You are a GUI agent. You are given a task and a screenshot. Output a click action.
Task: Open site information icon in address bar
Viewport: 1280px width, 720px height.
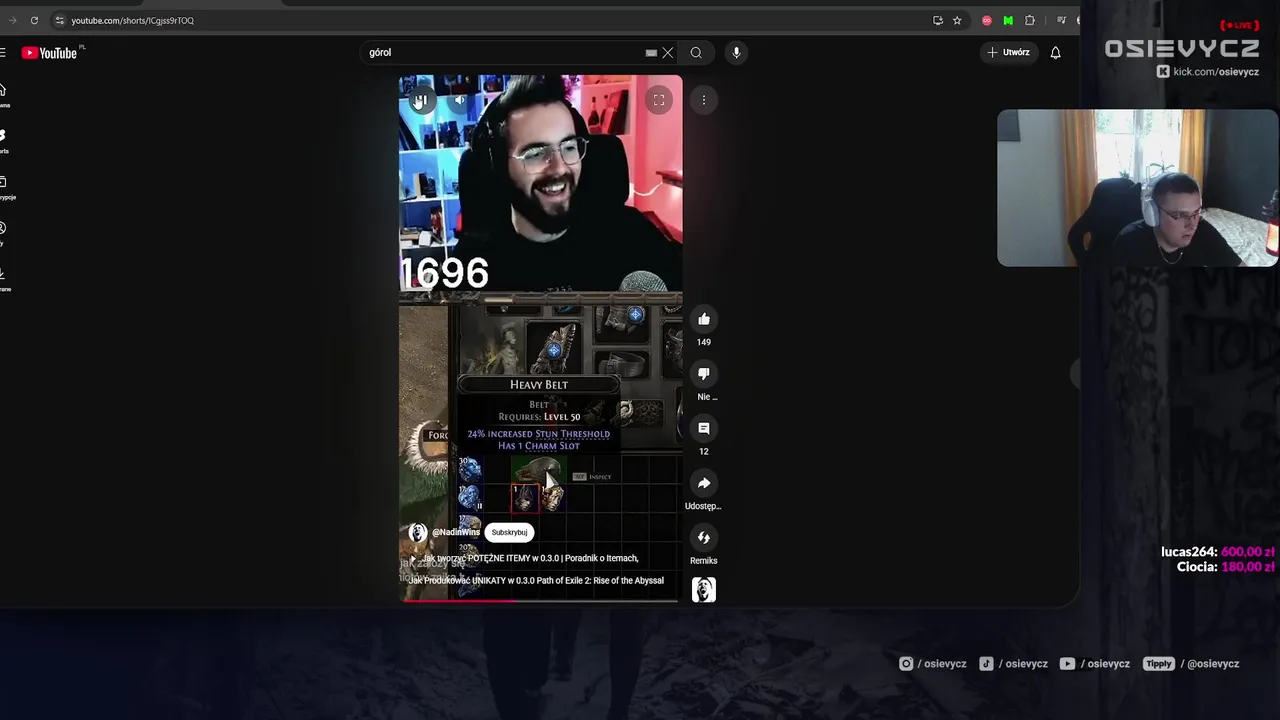tap(60, 20)
